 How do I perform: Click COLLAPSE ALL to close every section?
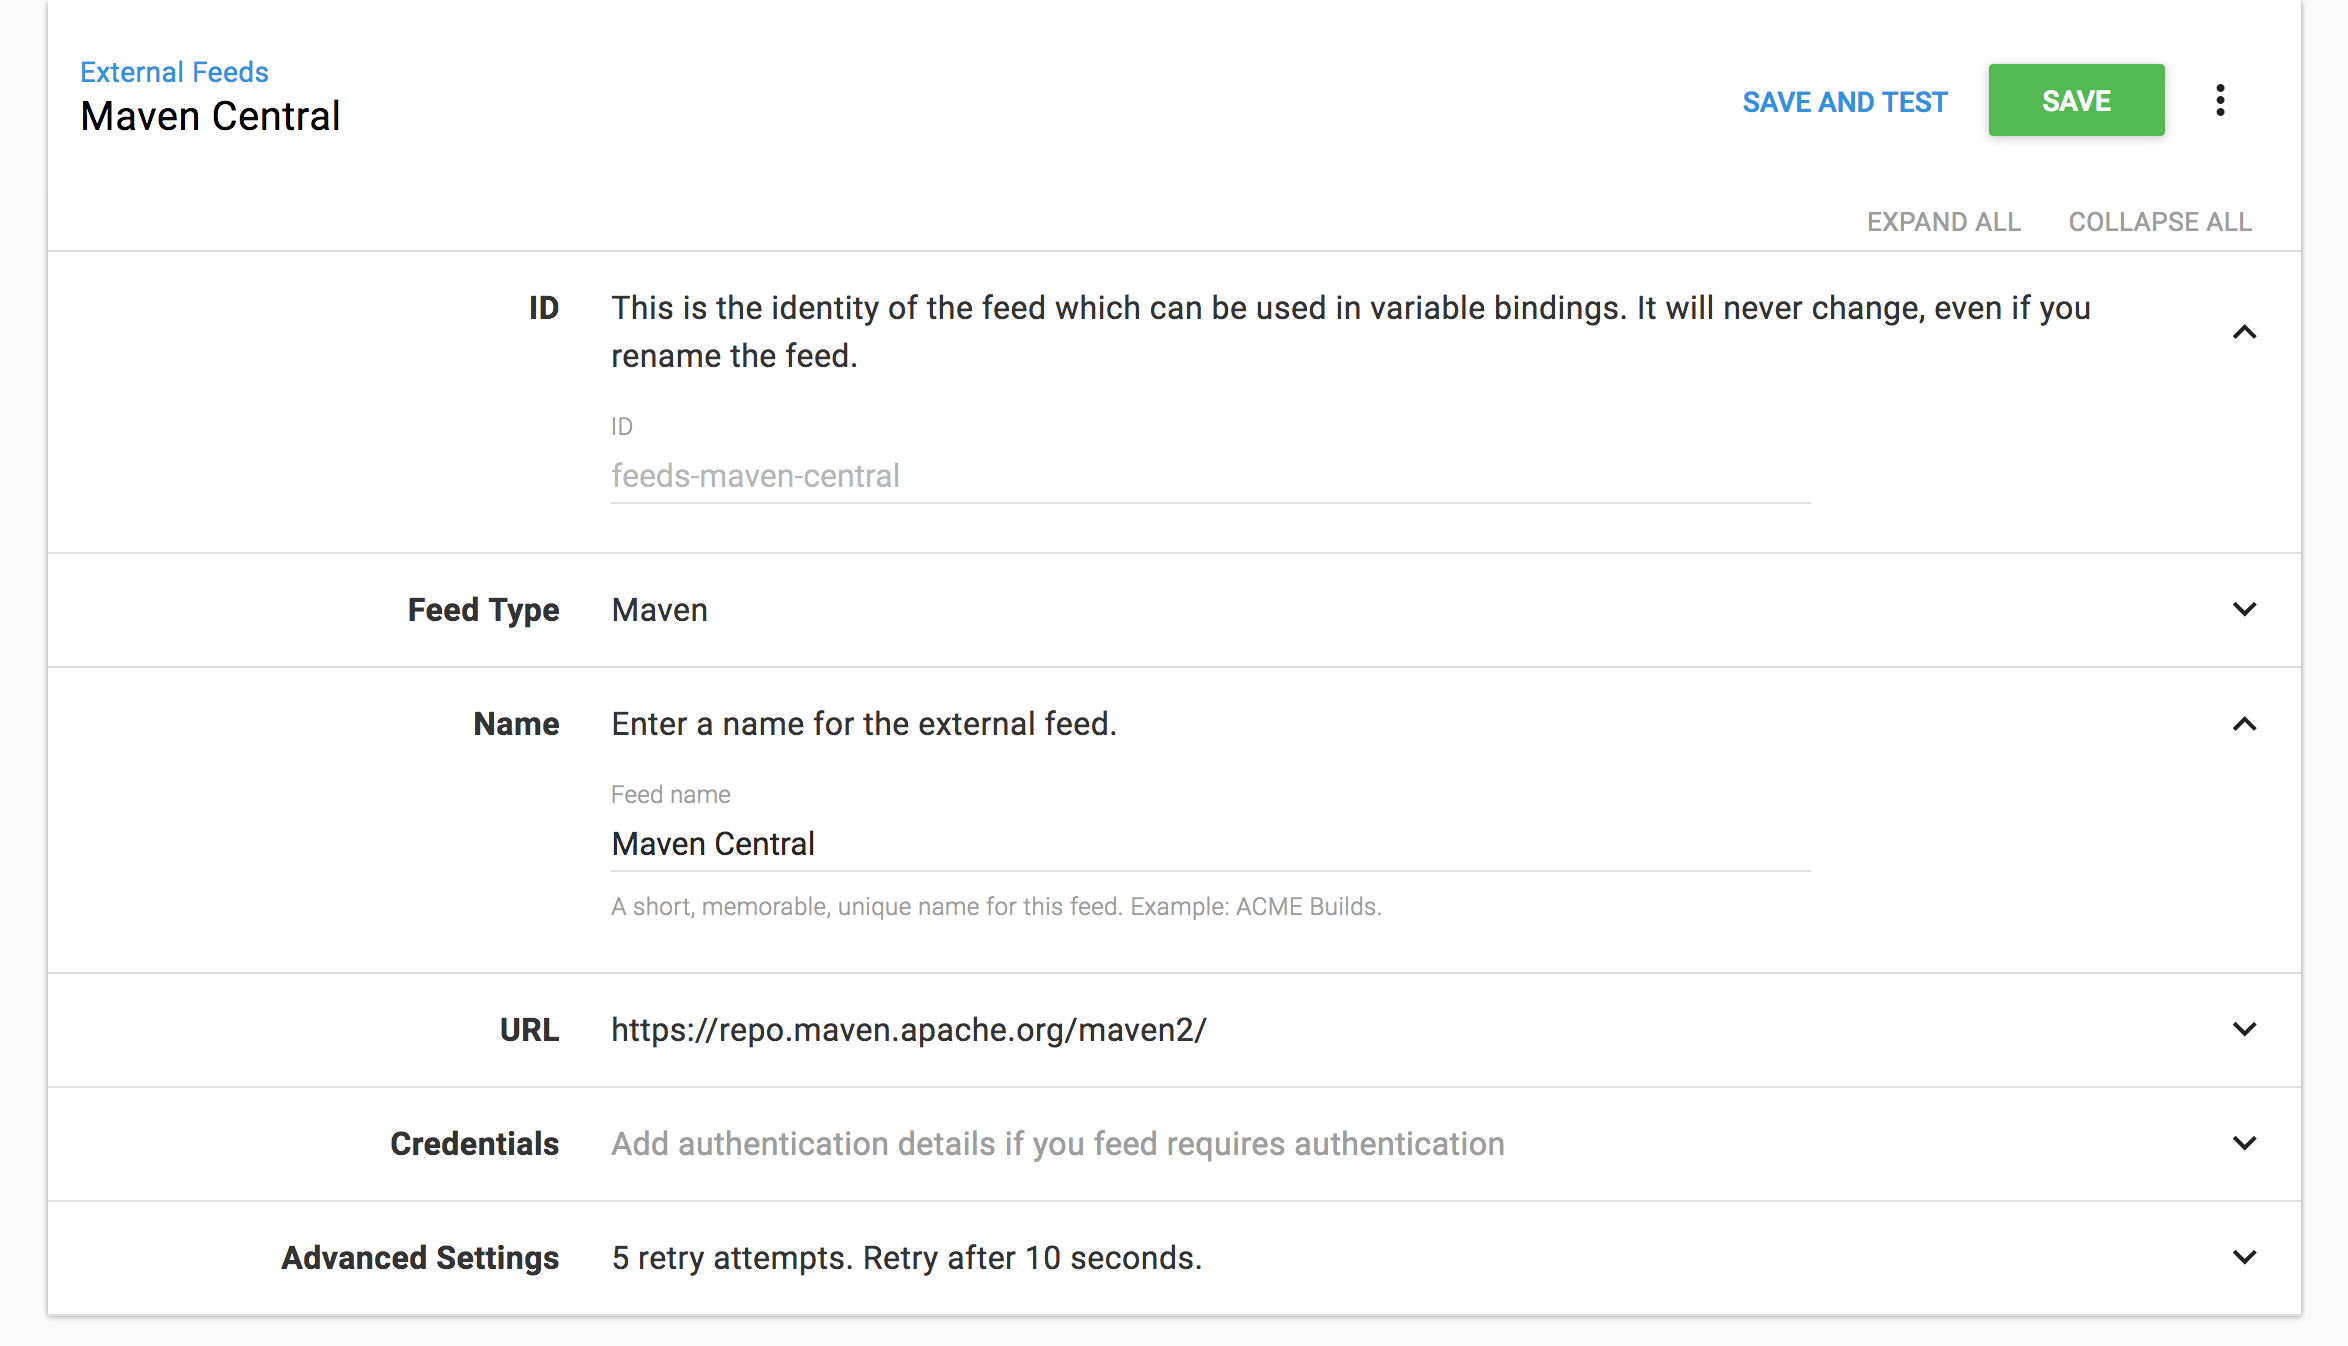2160,221
